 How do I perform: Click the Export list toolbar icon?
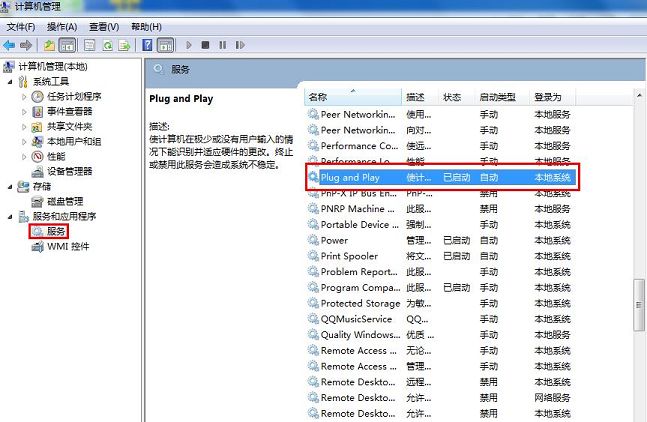click(x=125, y=45)
